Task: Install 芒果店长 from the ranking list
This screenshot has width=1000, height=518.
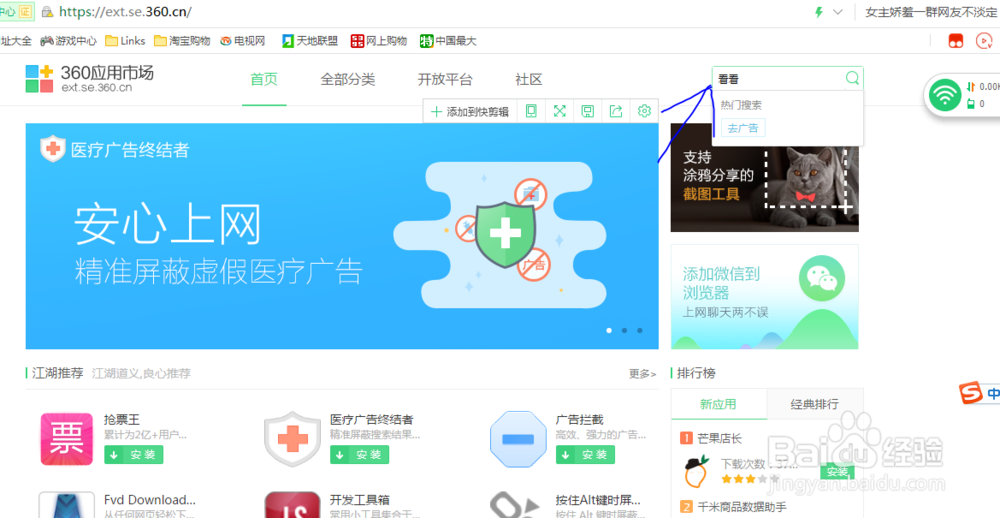Action: point(837,471)
